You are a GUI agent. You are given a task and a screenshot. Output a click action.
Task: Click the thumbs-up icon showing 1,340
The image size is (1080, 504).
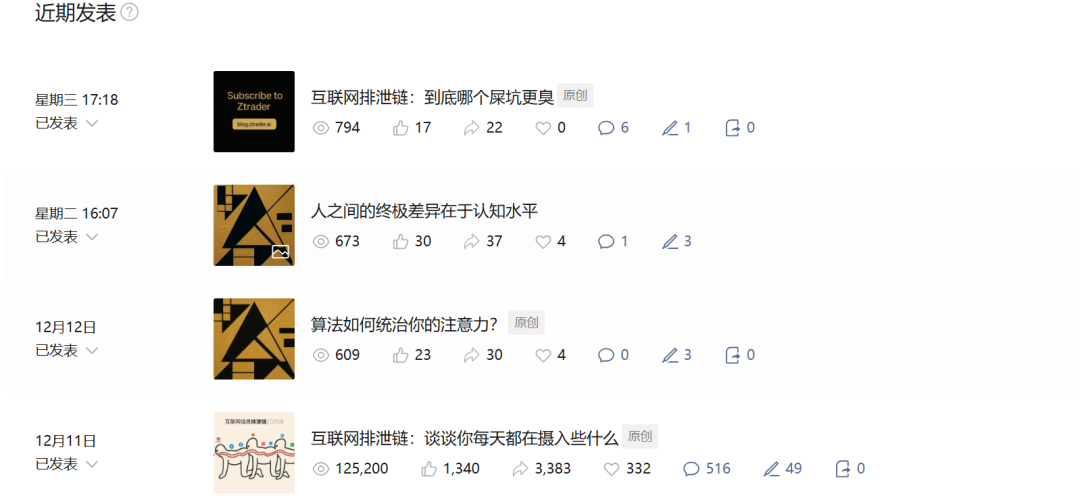(x=428, y=469)
